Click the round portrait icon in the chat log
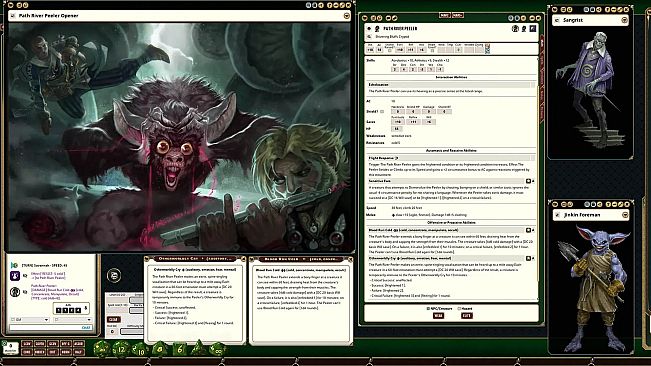The image size is (651, 366). [x=15, y=292]
